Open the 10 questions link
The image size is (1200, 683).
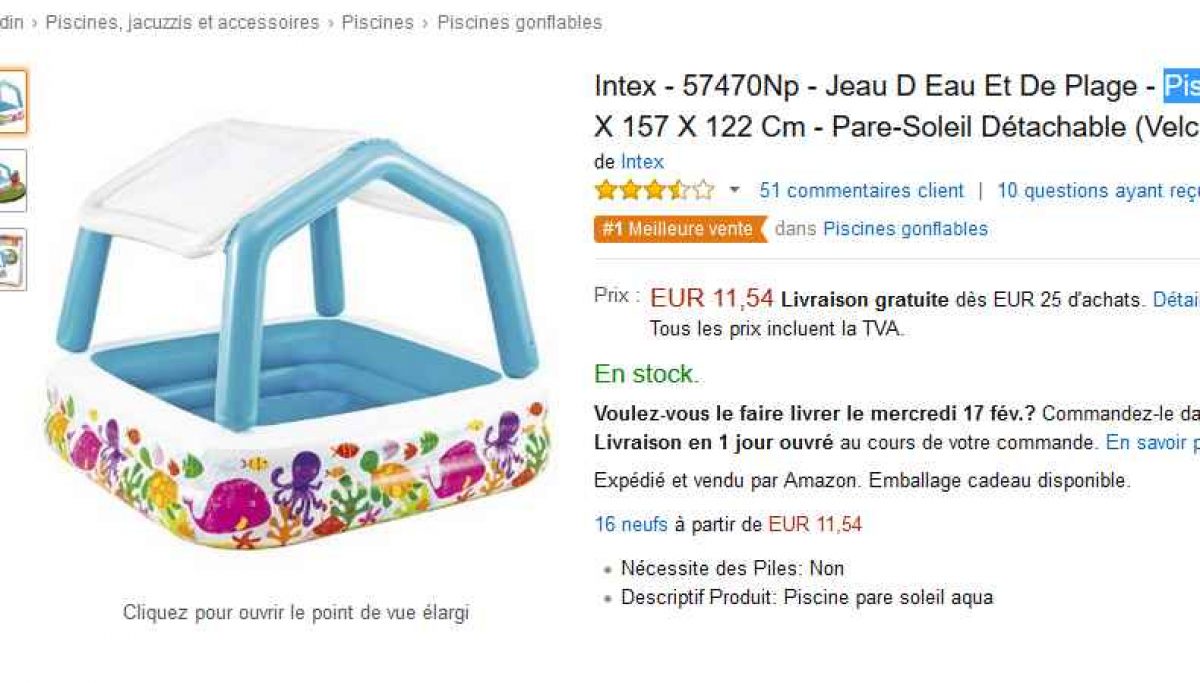coord(1098,190)
